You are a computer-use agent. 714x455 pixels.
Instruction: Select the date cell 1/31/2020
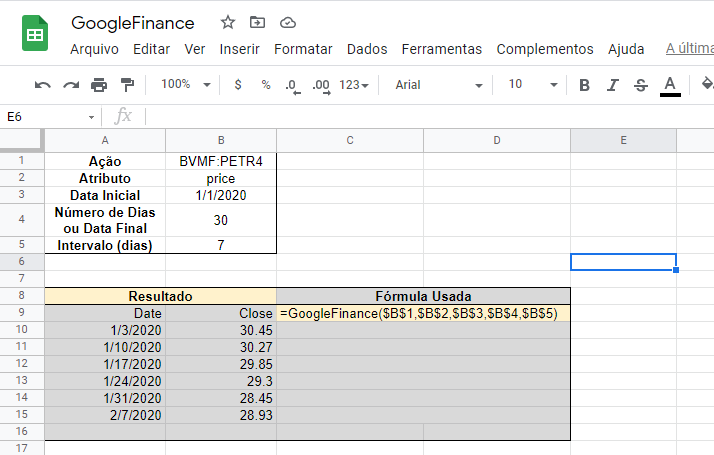pyautogui.click(x=105, y=398)
